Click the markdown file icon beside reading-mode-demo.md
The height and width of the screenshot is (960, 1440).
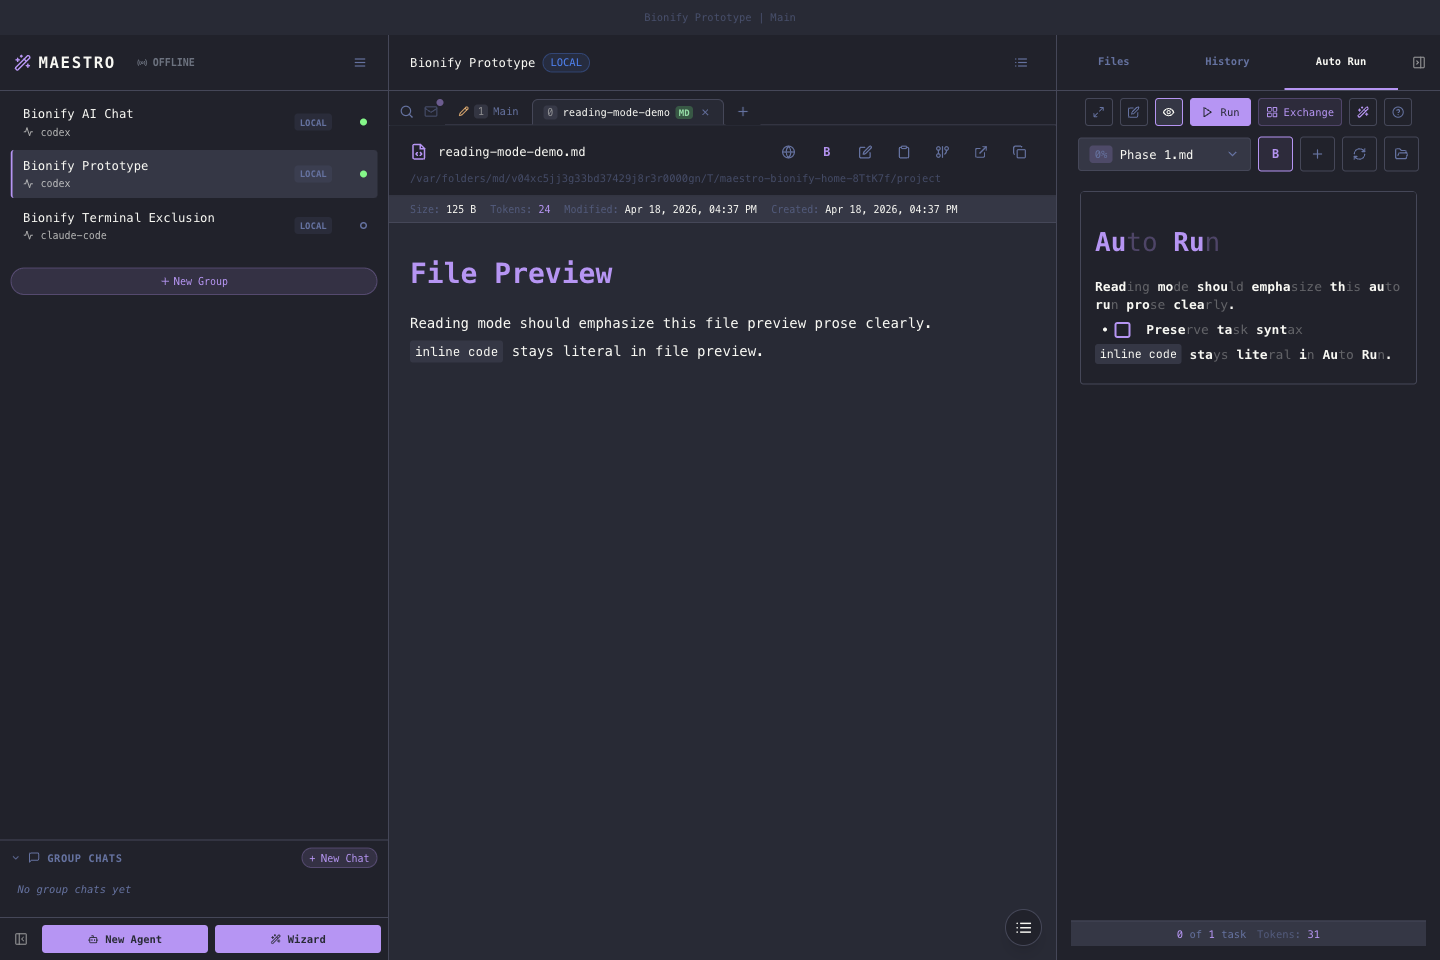(x=419, y=152)
